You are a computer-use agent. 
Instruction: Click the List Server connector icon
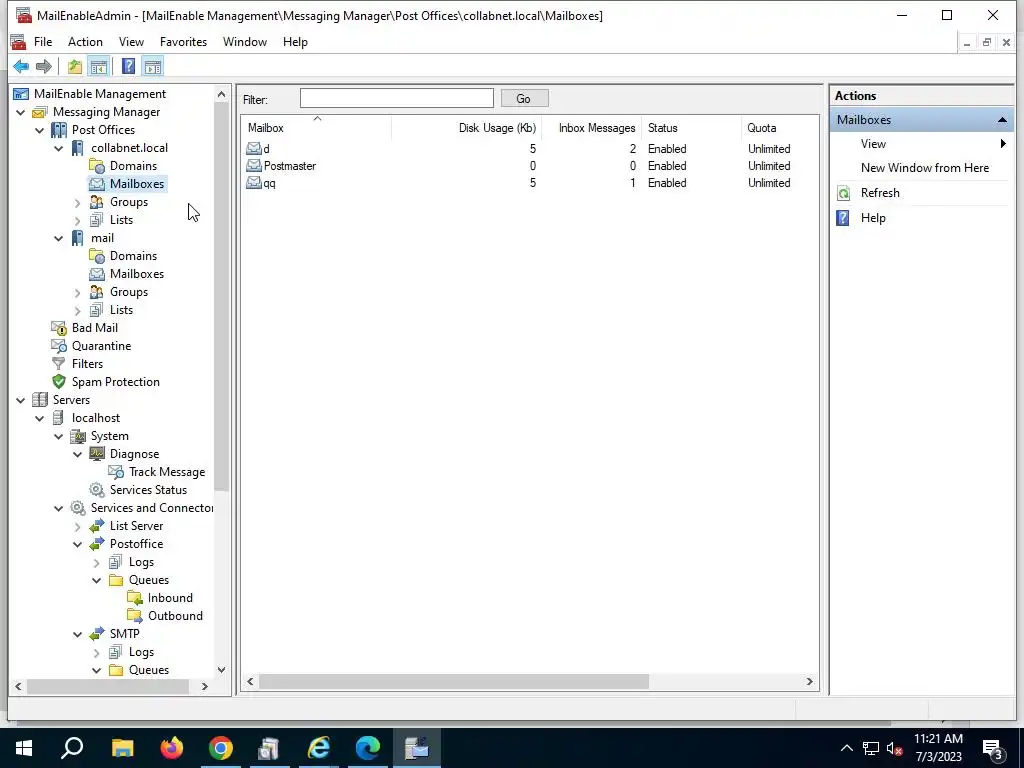[x=97, y=526]
